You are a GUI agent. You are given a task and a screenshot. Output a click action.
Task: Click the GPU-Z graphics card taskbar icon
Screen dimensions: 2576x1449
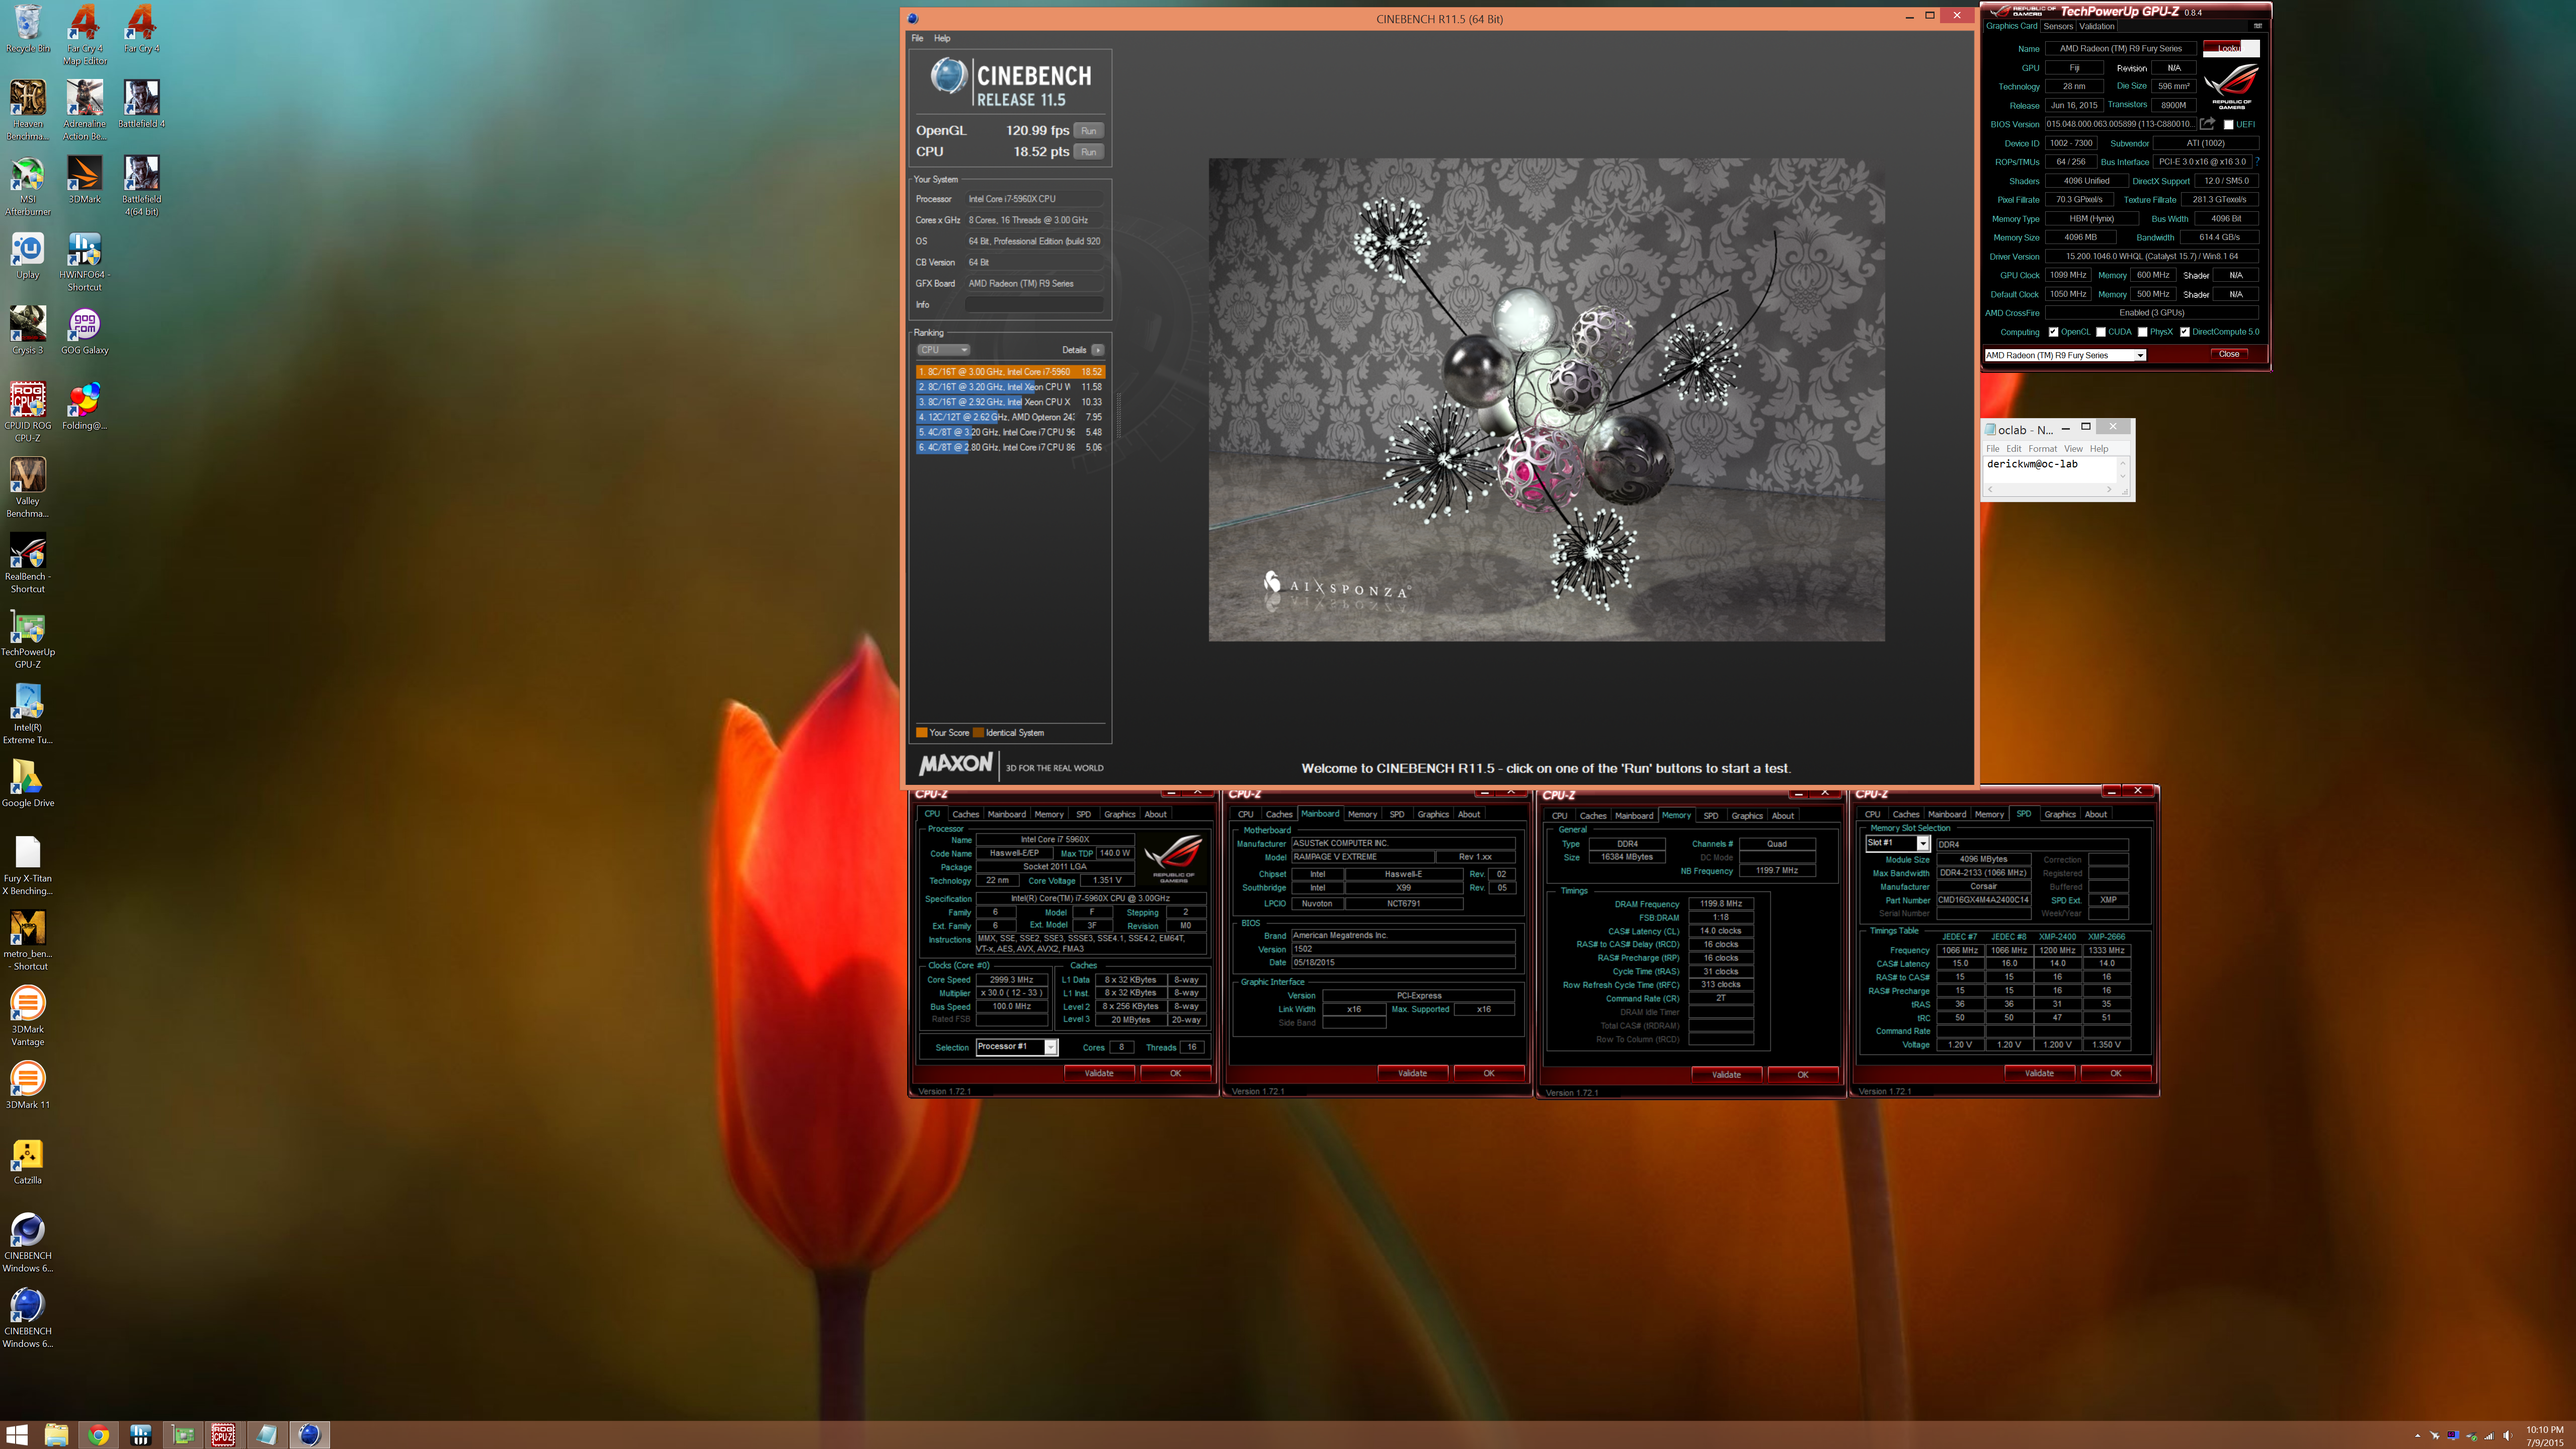(182, 1435)
